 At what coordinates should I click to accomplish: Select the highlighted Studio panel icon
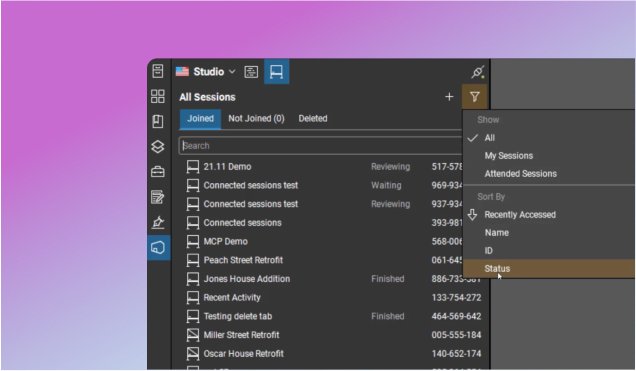(159, 247)
